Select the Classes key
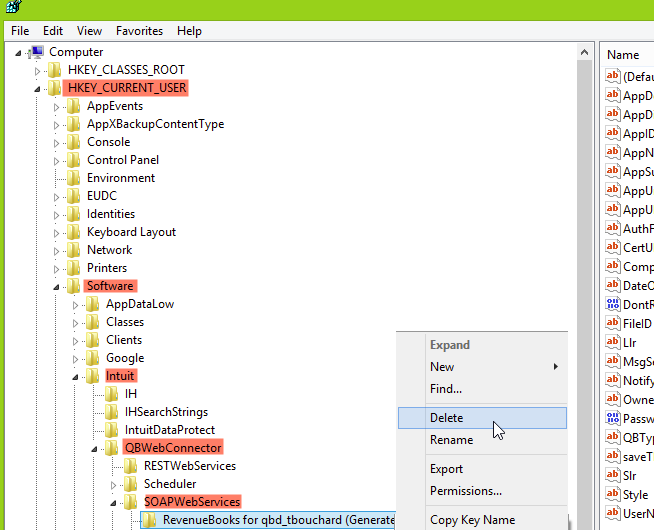Image resolution: width=654 pixels, height=530 pixels. tap(125, 322)
